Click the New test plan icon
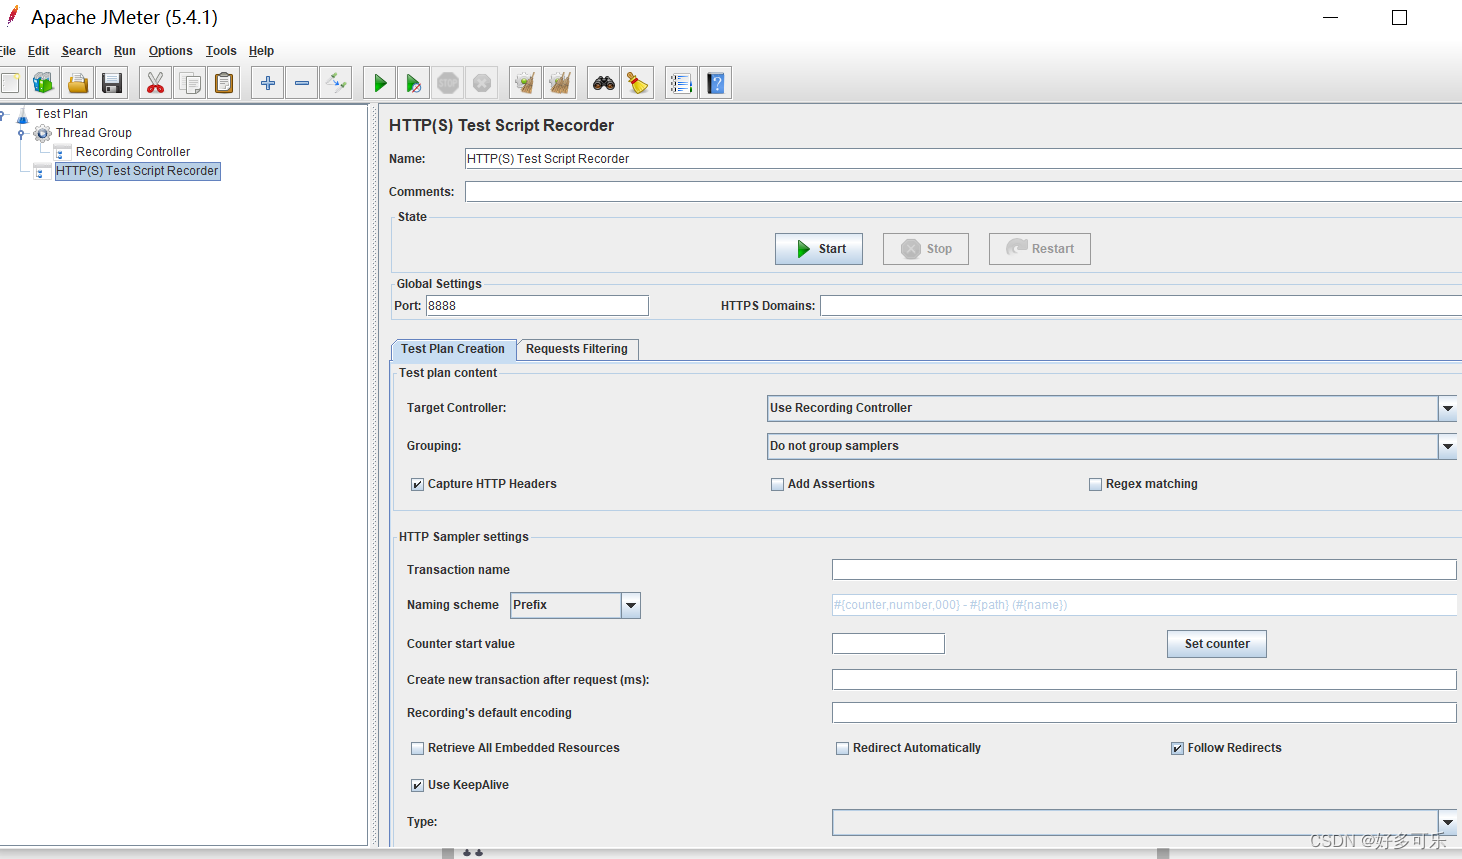Screen dimensions: 1462x859 11,83
